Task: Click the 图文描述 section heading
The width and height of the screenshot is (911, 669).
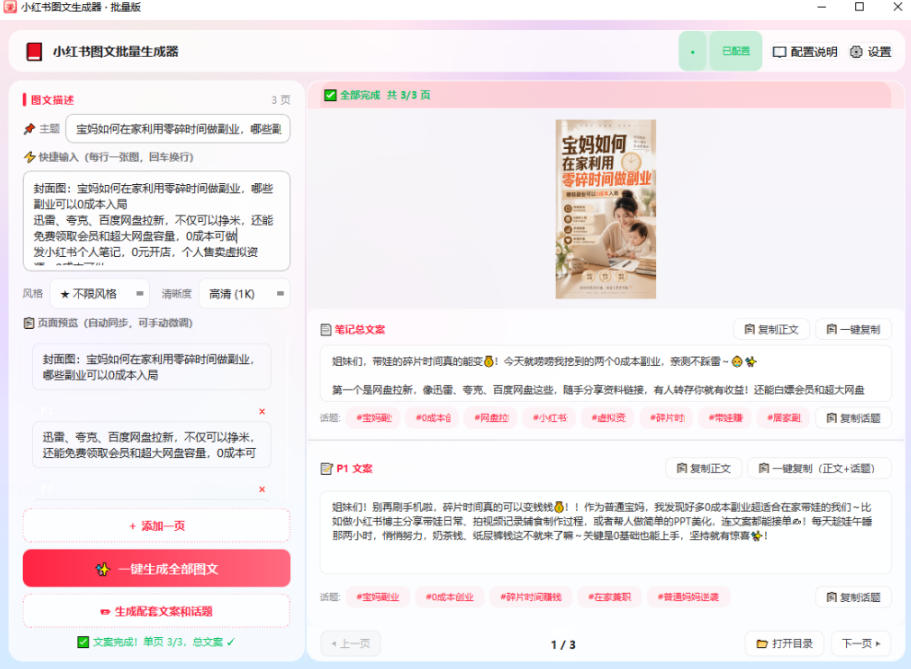Action: 52,100
